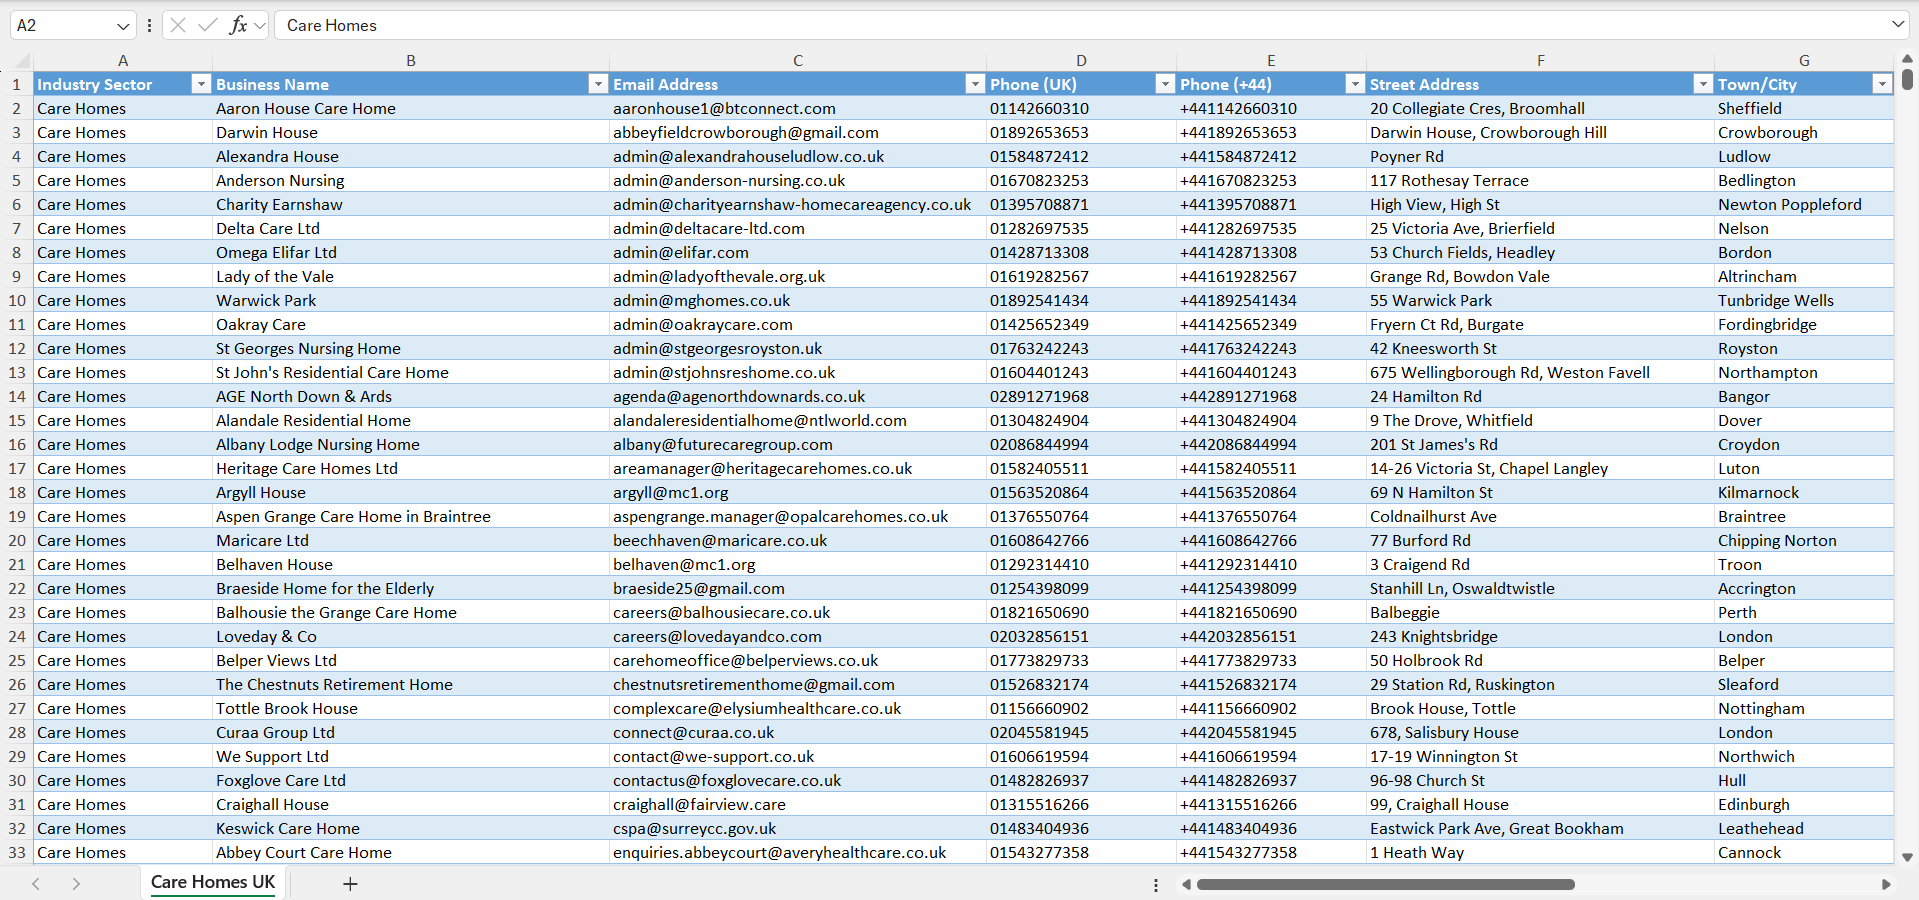1919x900 pixels.
Task: Select cell Newton Poppleford
Action: click(1804, 205)
